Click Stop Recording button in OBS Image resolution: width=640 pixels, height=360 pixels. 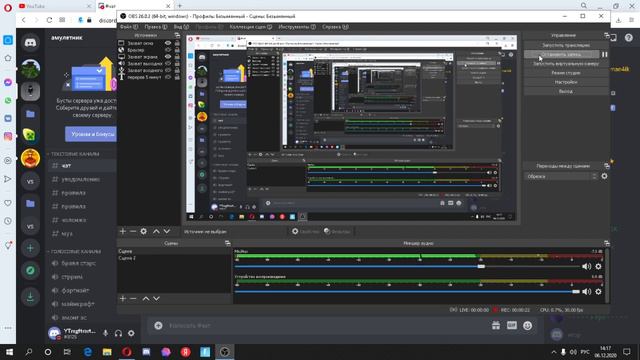562,54
